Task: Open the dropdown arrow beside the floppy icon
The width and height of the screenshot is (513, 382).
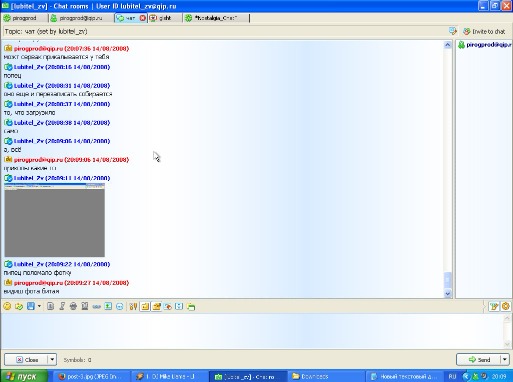Action: [x=39, y=306]
